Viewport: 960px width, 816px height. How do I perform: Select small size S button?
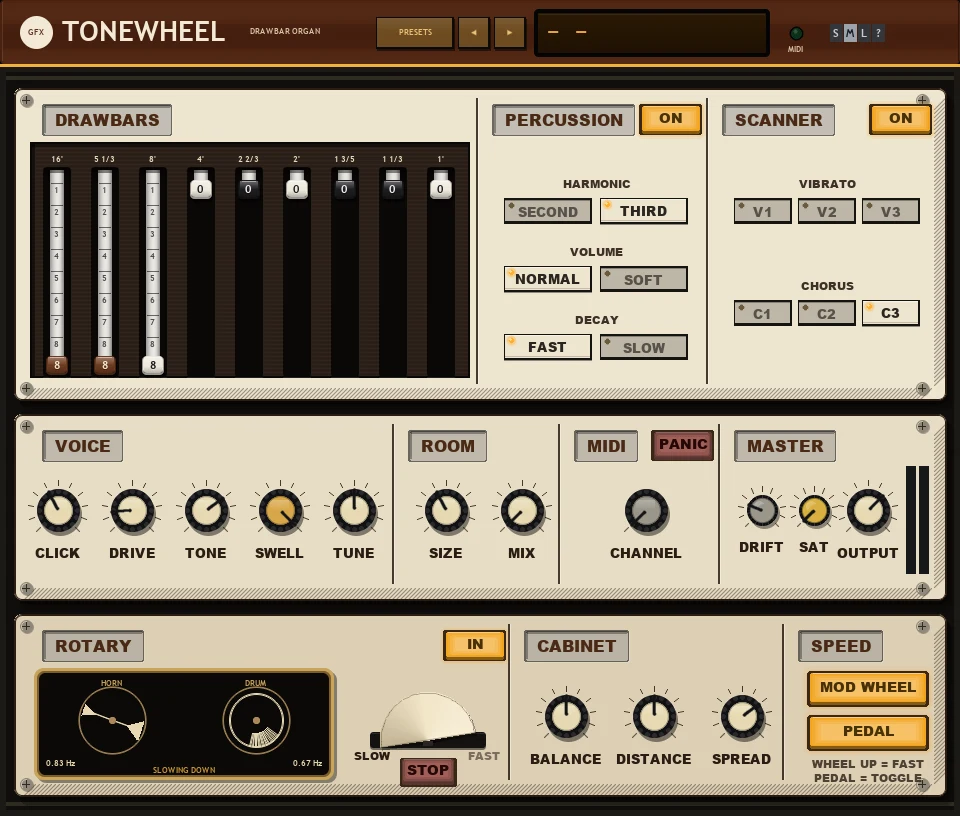(836, 33)
